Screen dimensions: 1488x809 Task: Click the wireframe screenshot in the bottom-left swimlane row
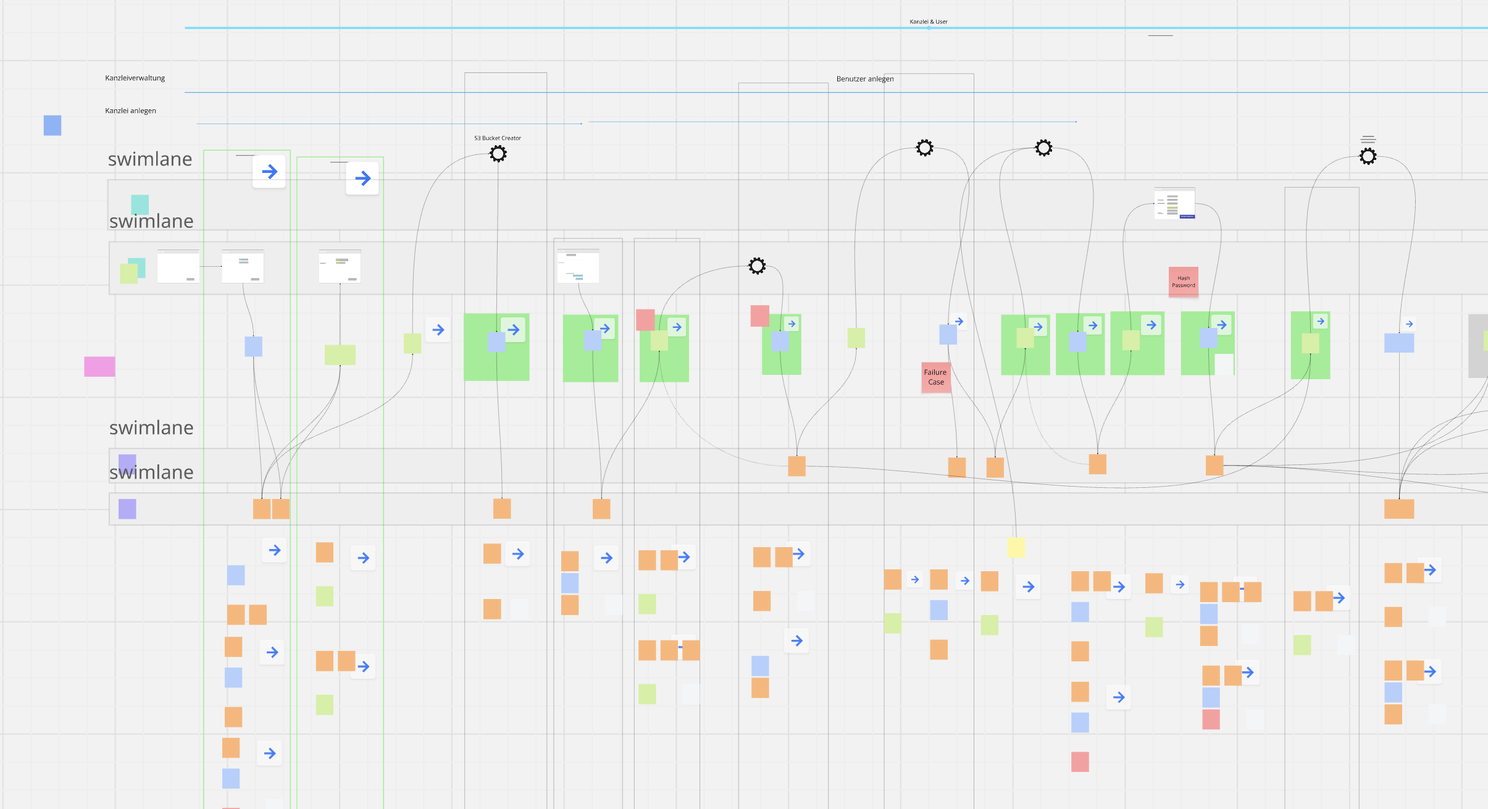tap(178, 266)
